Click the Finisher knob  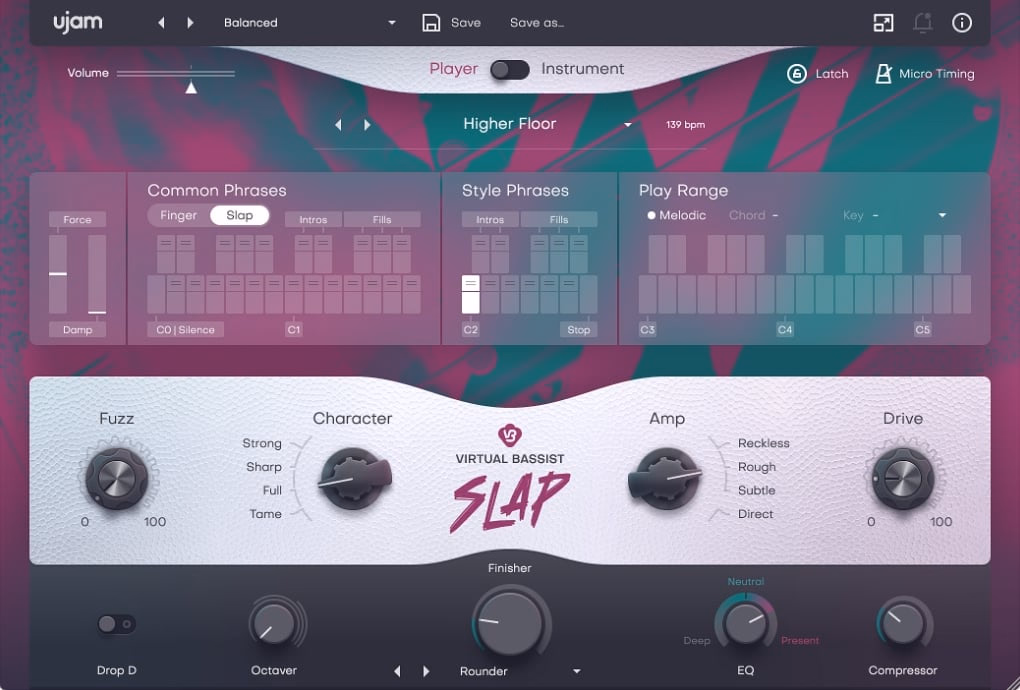(509, 622)
